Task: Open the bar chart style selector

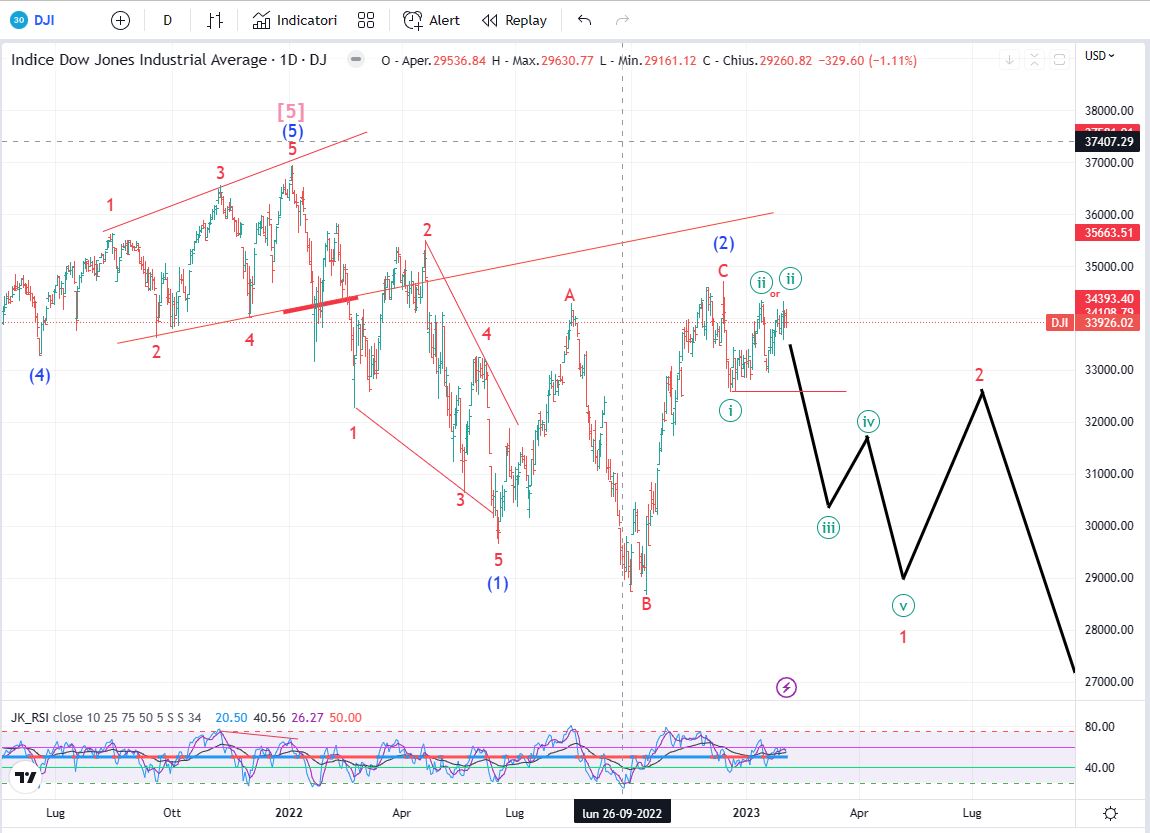Action: tap(214, 21)
